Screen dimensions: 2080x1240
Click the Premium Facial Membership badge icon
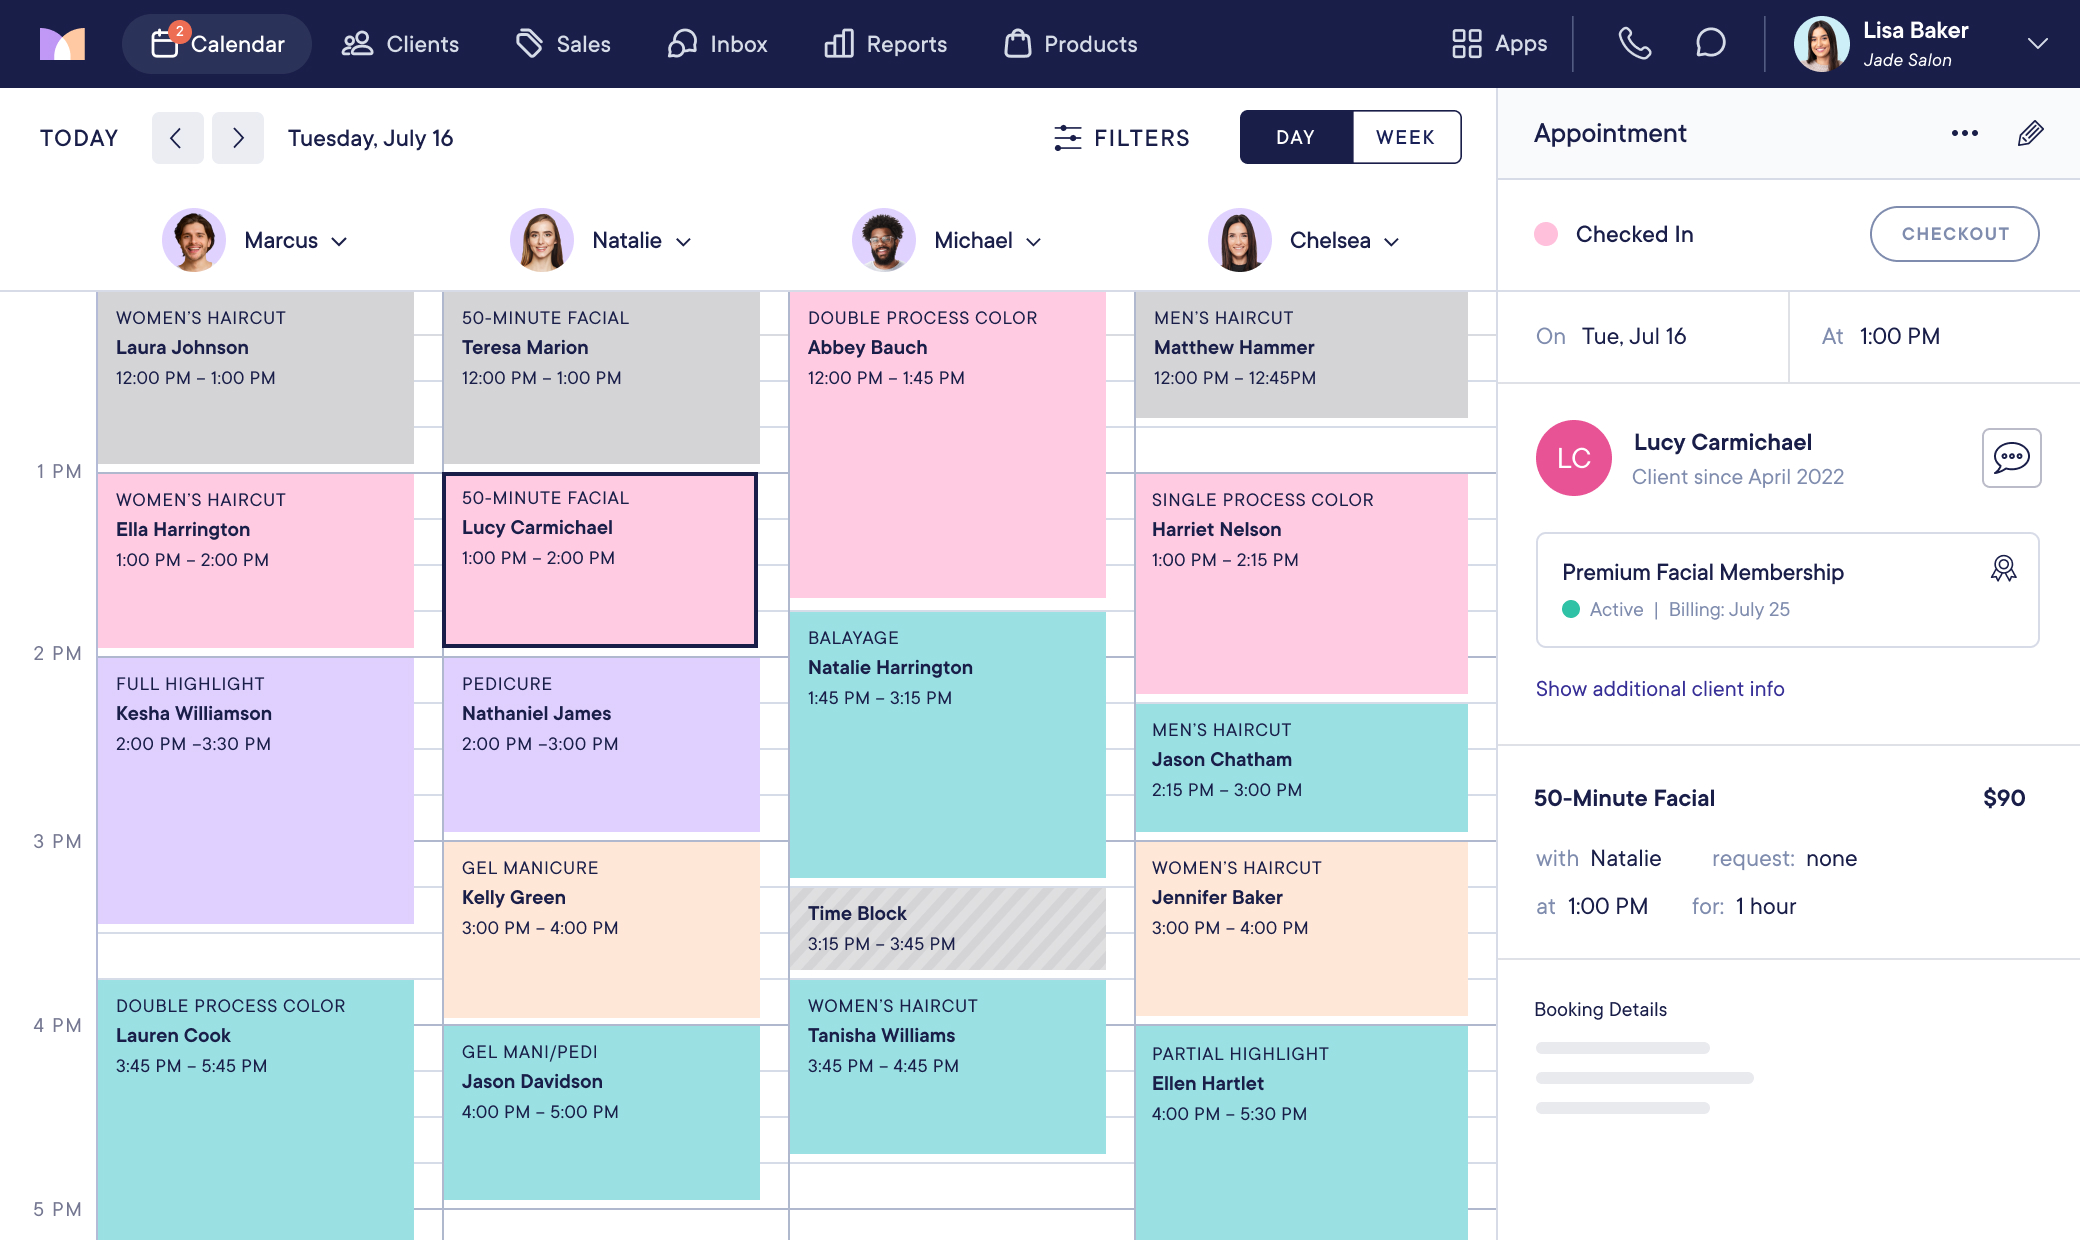point(2003,569)
